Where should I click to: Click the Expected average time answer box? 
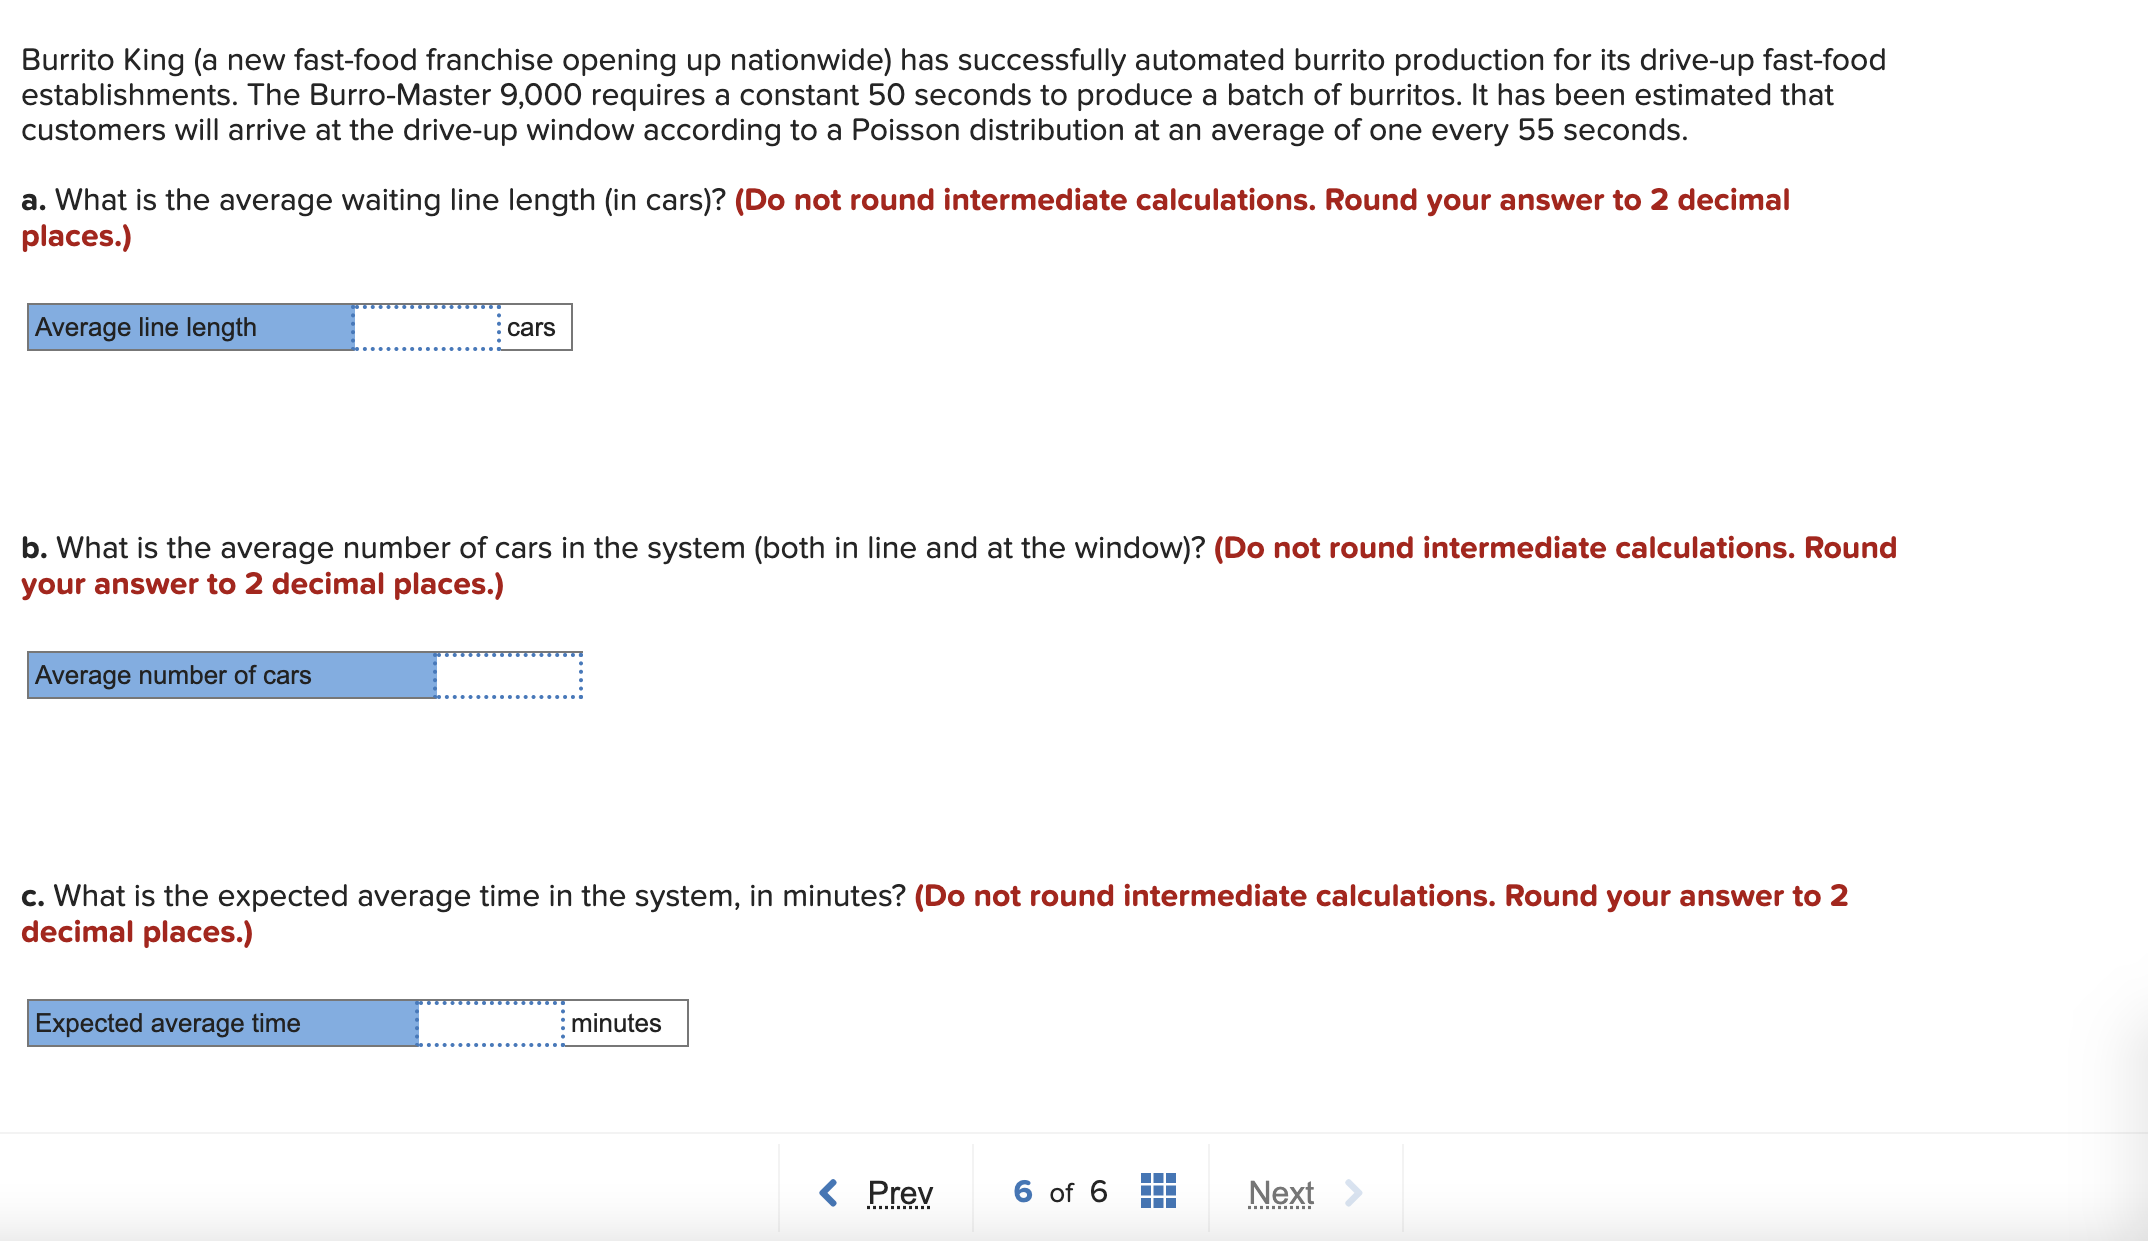pos(491,1023)
